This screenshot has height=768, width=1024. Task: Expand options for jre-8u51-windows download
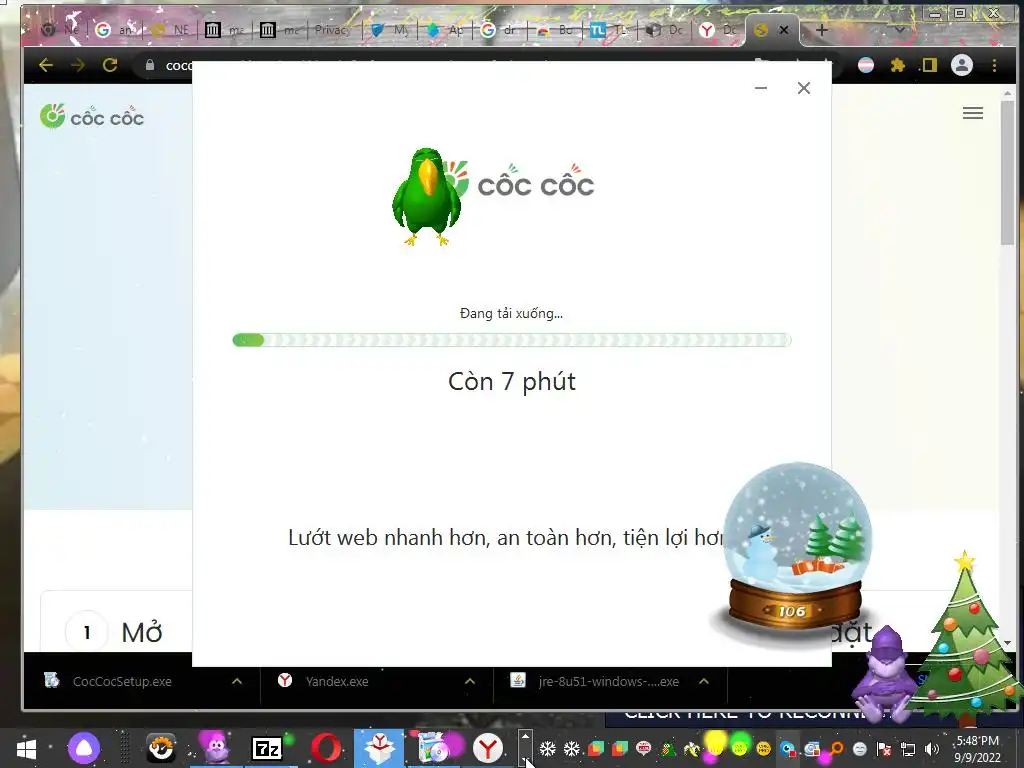703,681
